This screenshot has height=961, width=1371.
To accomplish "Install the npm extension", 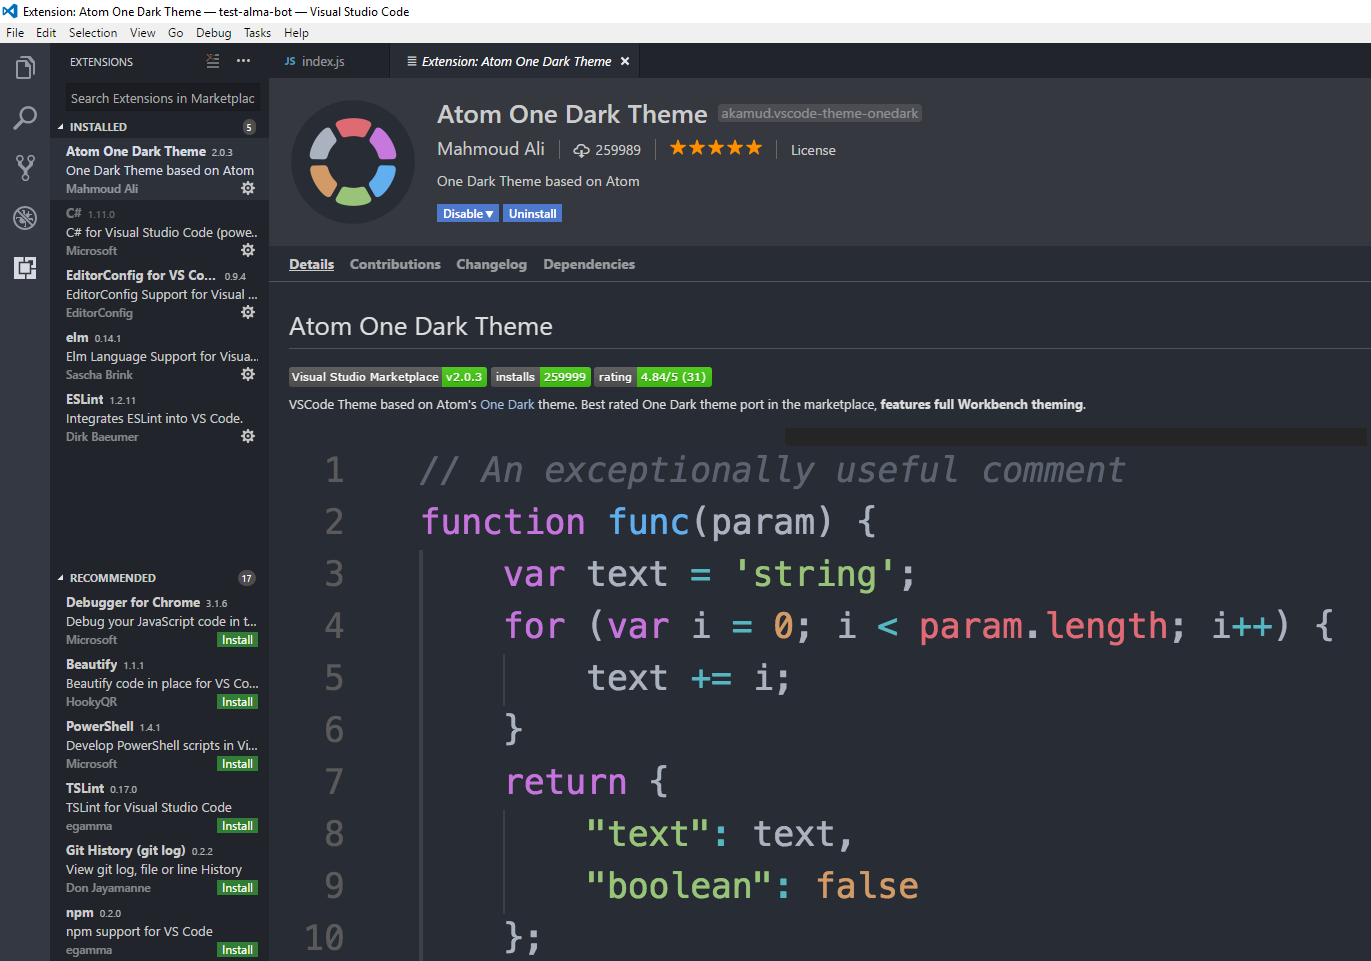I will coord(237,950).
